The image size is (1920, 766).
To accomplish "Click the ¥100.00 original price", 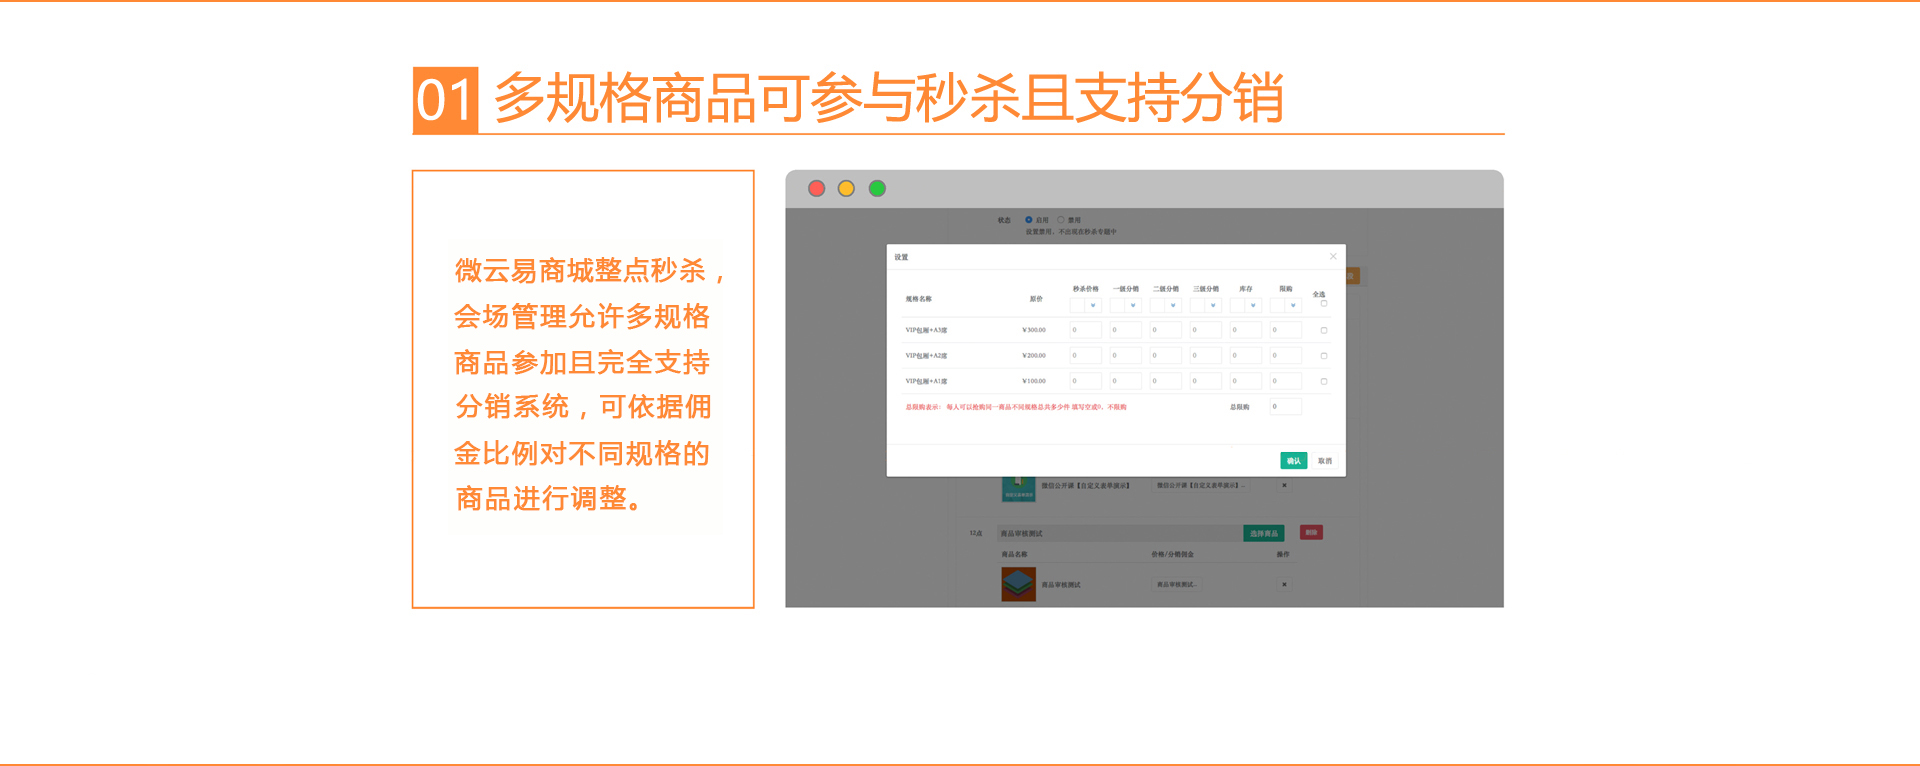I will pyautogui.click(x=1034, y=381).
